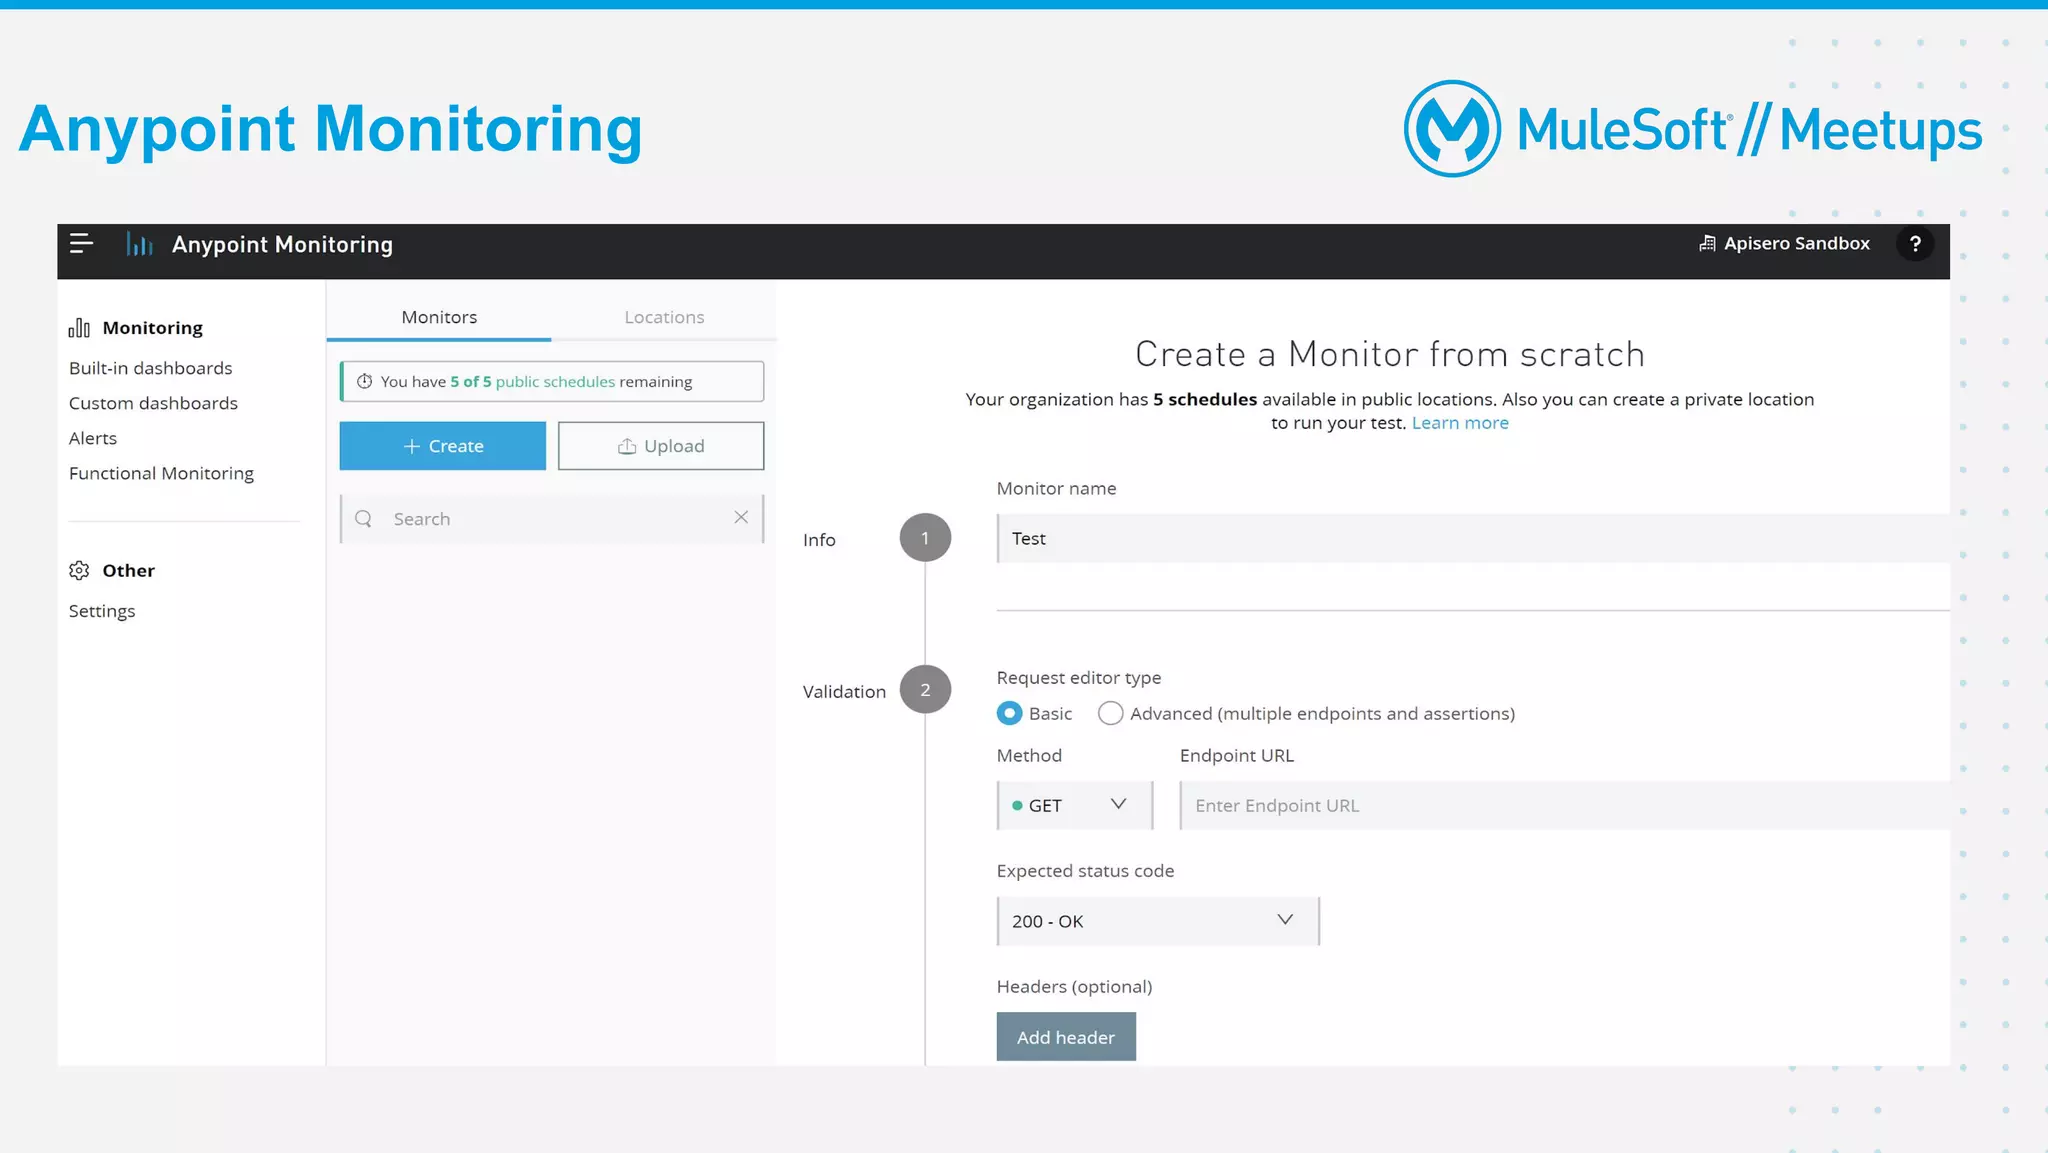Click the Info step 1 circle
Image resolution: width=2048 pixels, height=1153 pixels.
point(925,538)
